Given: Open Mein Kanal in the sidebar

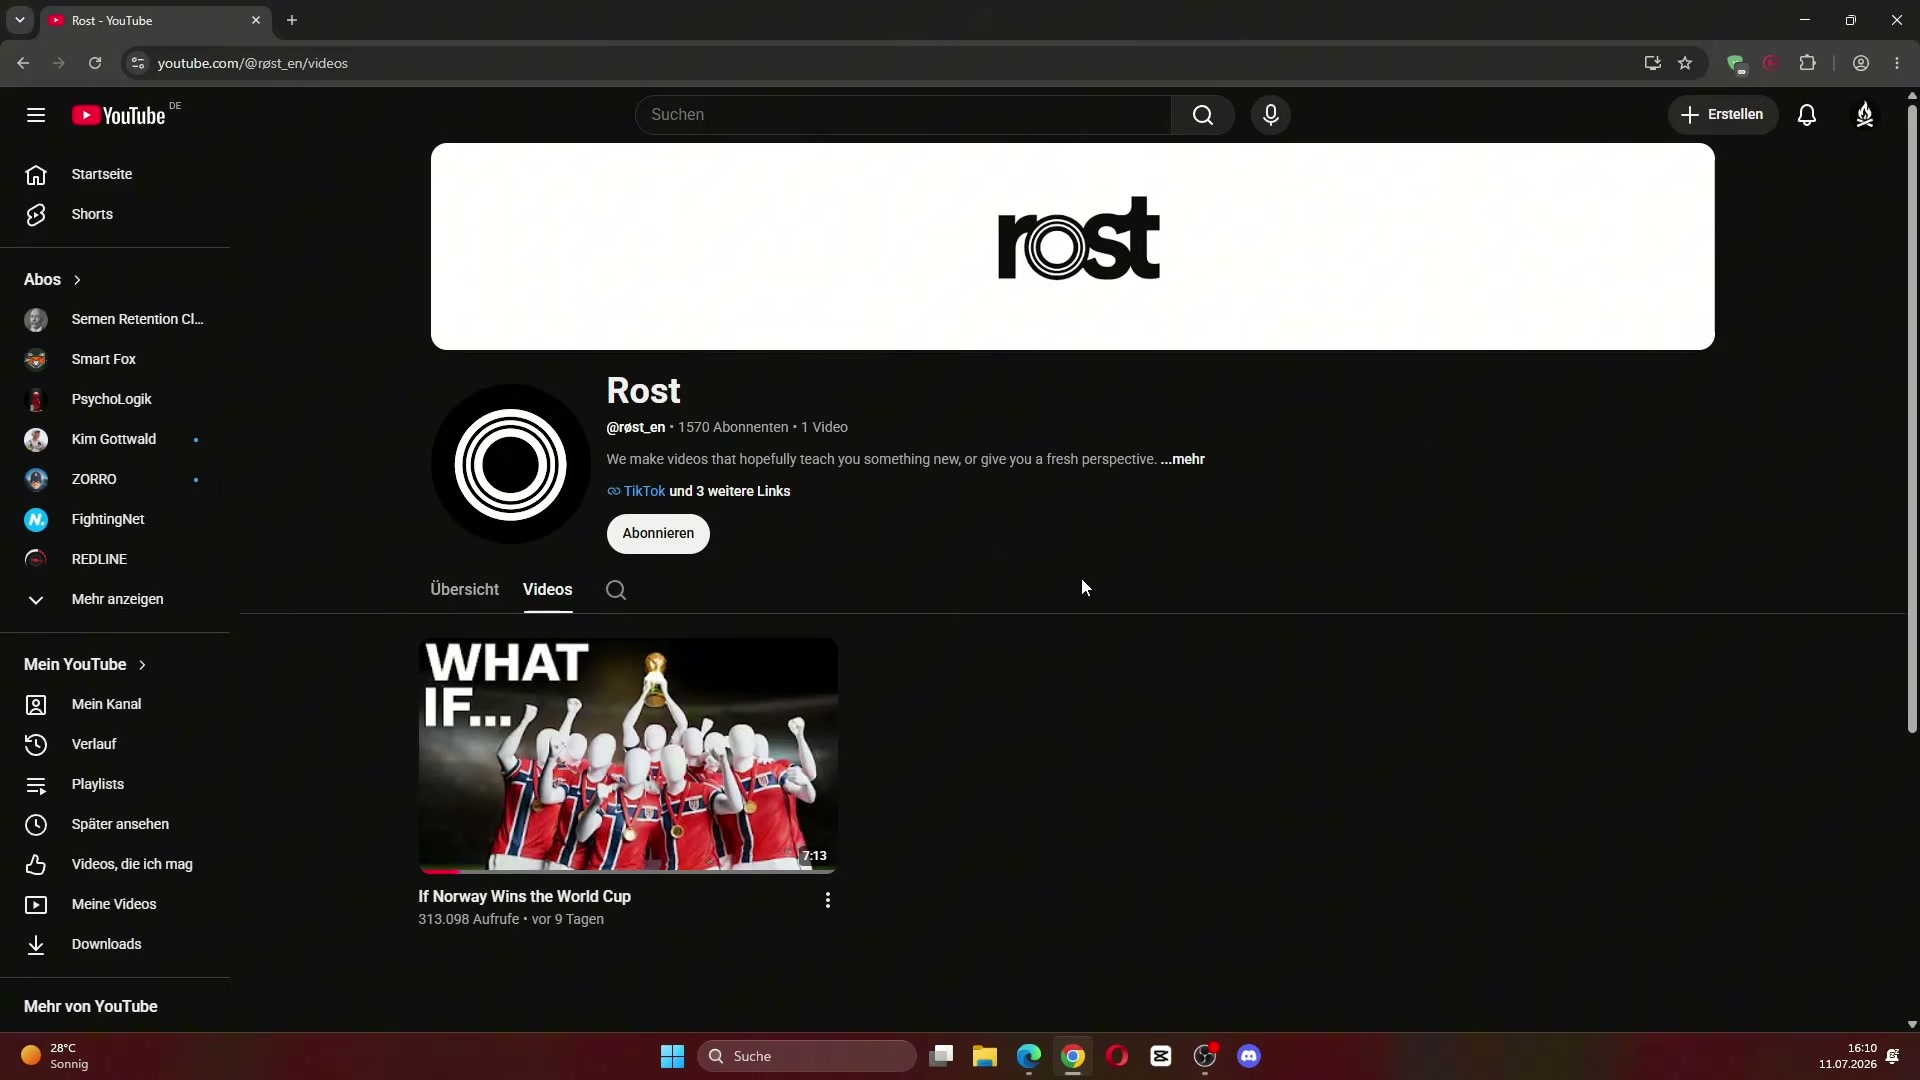Looking at the screenshot, I should pos(115,705).
